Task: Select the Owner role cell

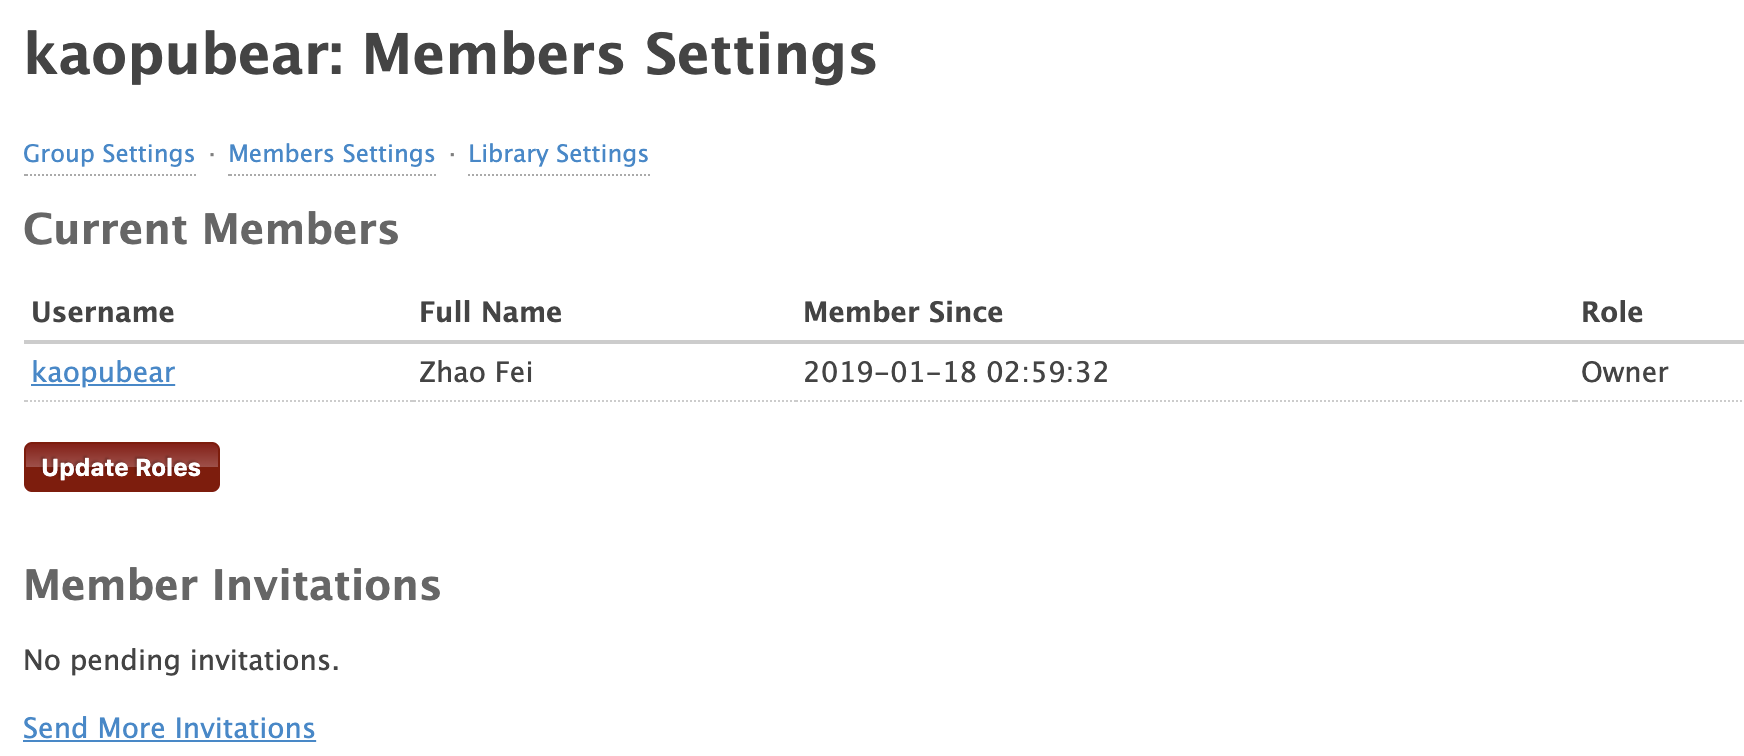Action: tap(1624, 372)
